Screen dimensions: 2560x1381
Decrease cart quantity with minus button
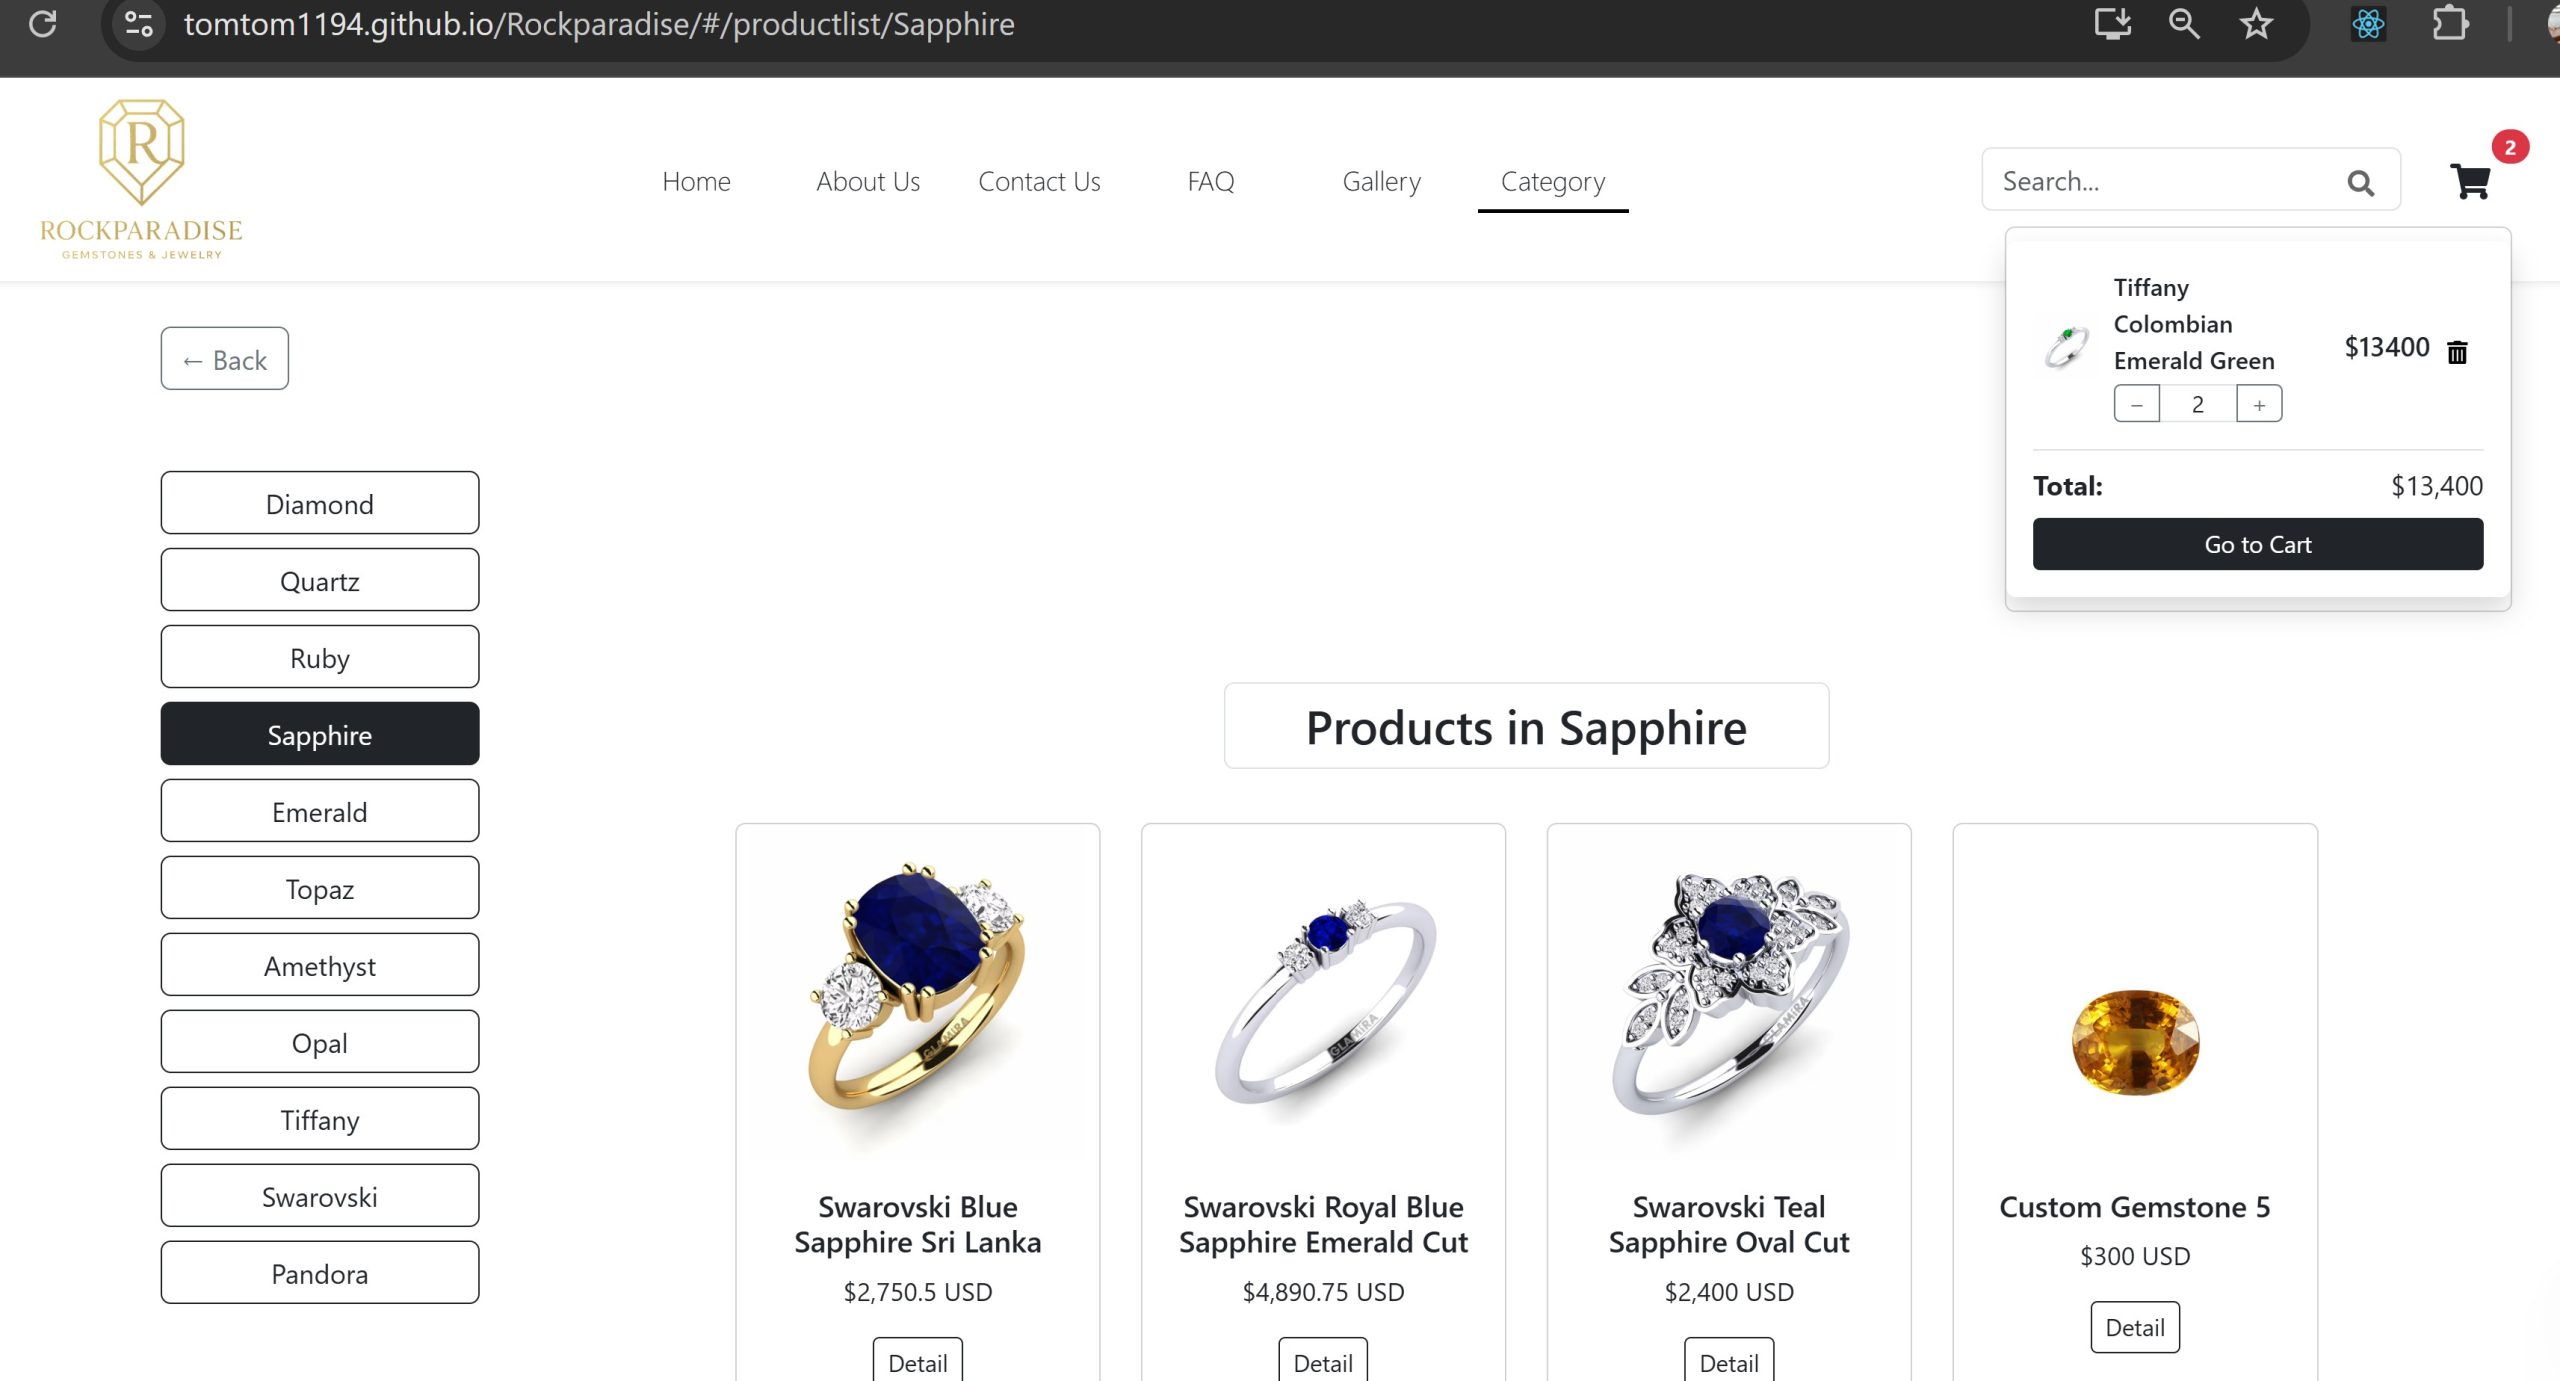(x=2137, y=404)
